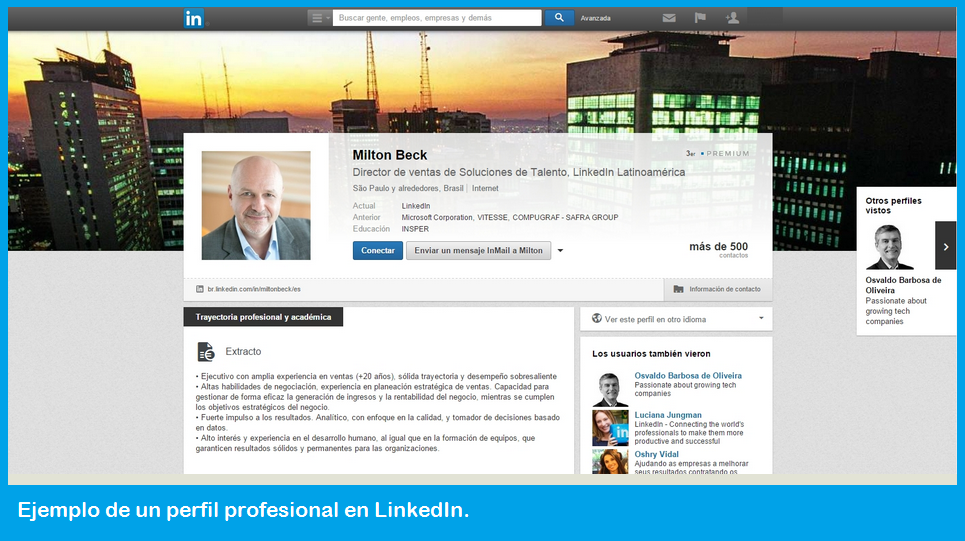Open Luciana Jungman's profile link
The height and width of the screenshot is (541, 965).
tap(668, 415)
